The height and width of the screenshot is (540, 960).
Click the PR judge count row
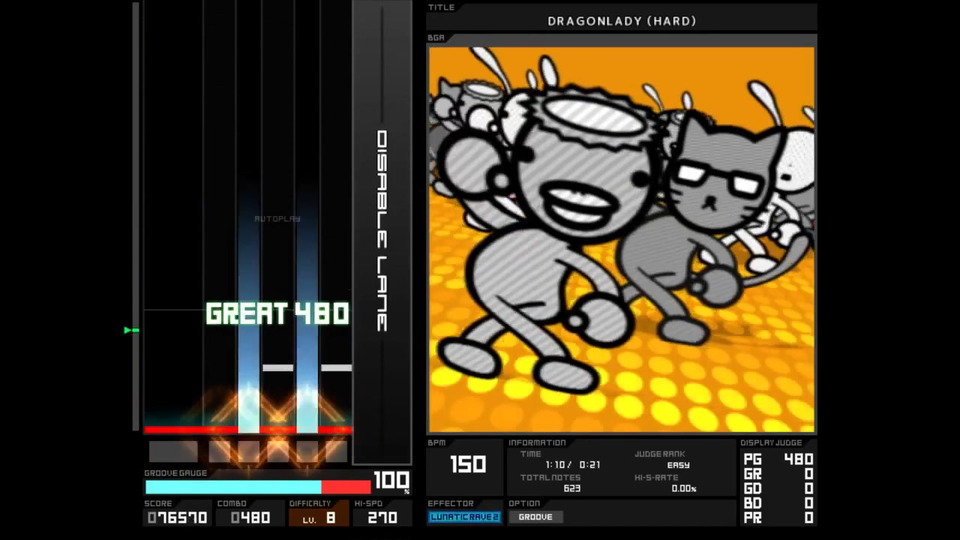(778, 518)
